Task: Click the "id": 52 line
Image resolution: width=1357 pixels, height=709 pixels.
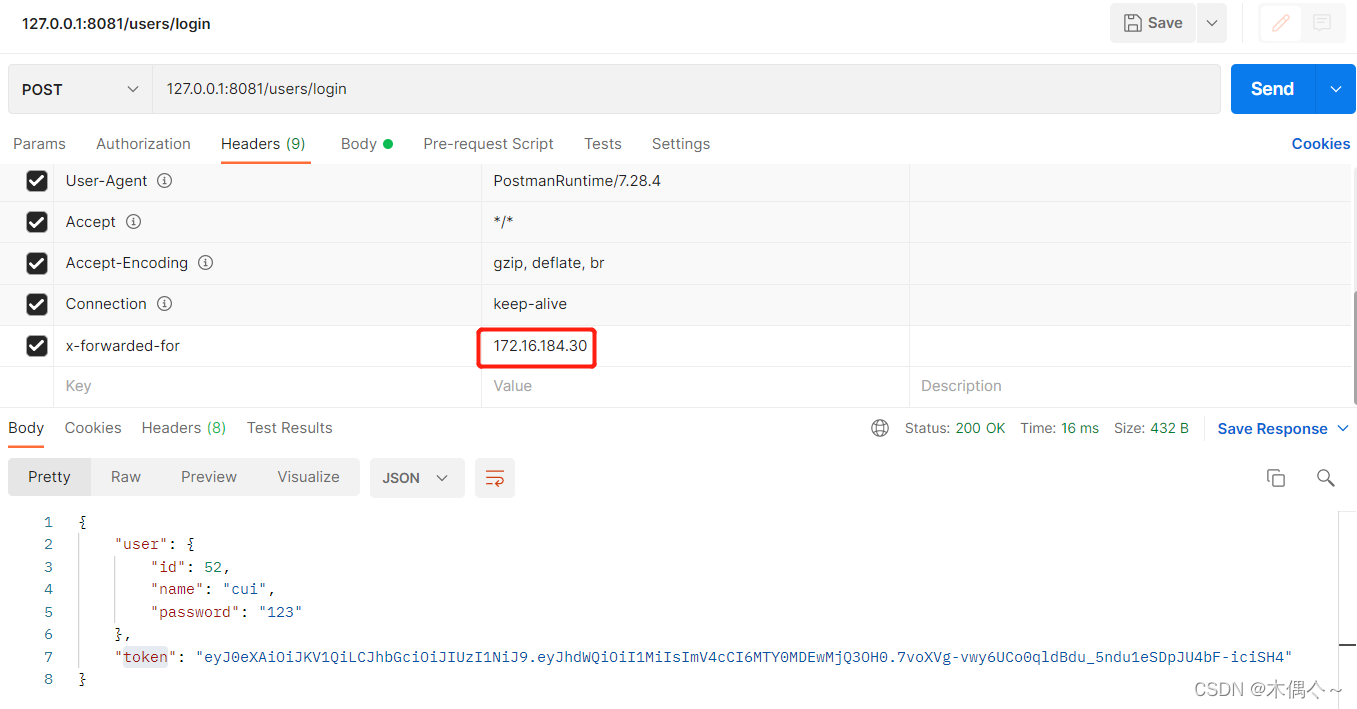Action: coord(190,567)
